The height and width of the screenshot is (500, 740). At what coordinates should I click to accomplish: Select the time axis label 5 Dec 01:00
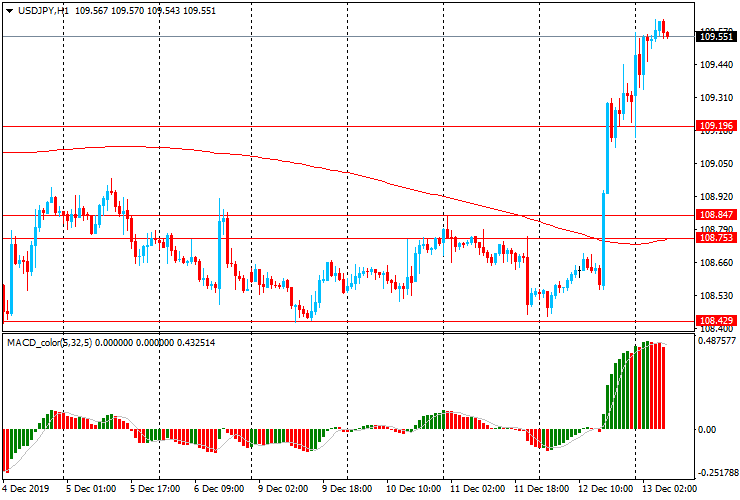[91, 489]
